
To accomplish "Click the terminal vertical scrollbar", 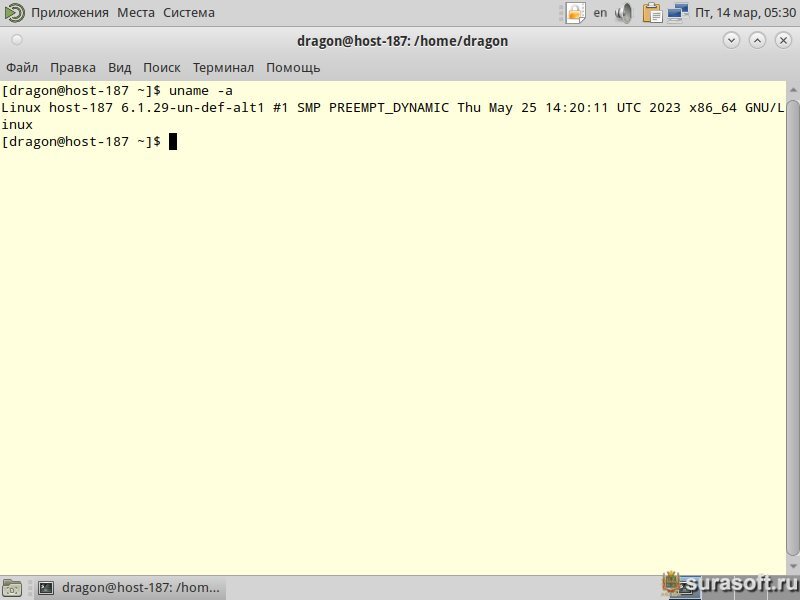I will (793, 328).
